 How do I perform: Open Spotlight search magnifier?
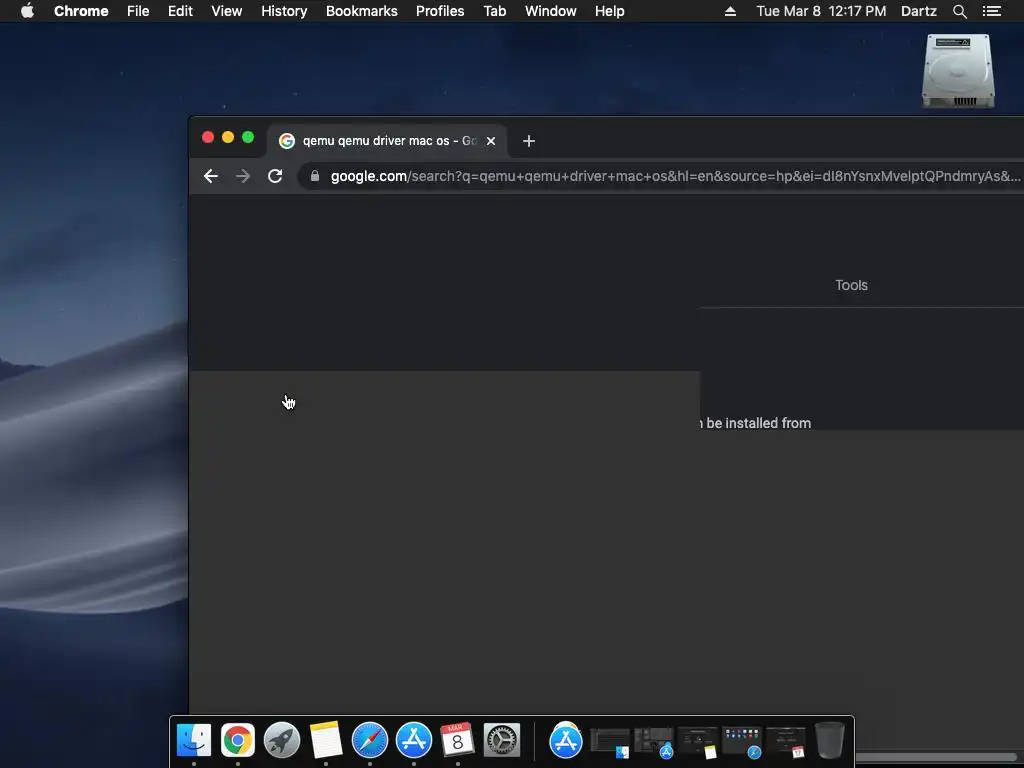(x=959, y=11)
